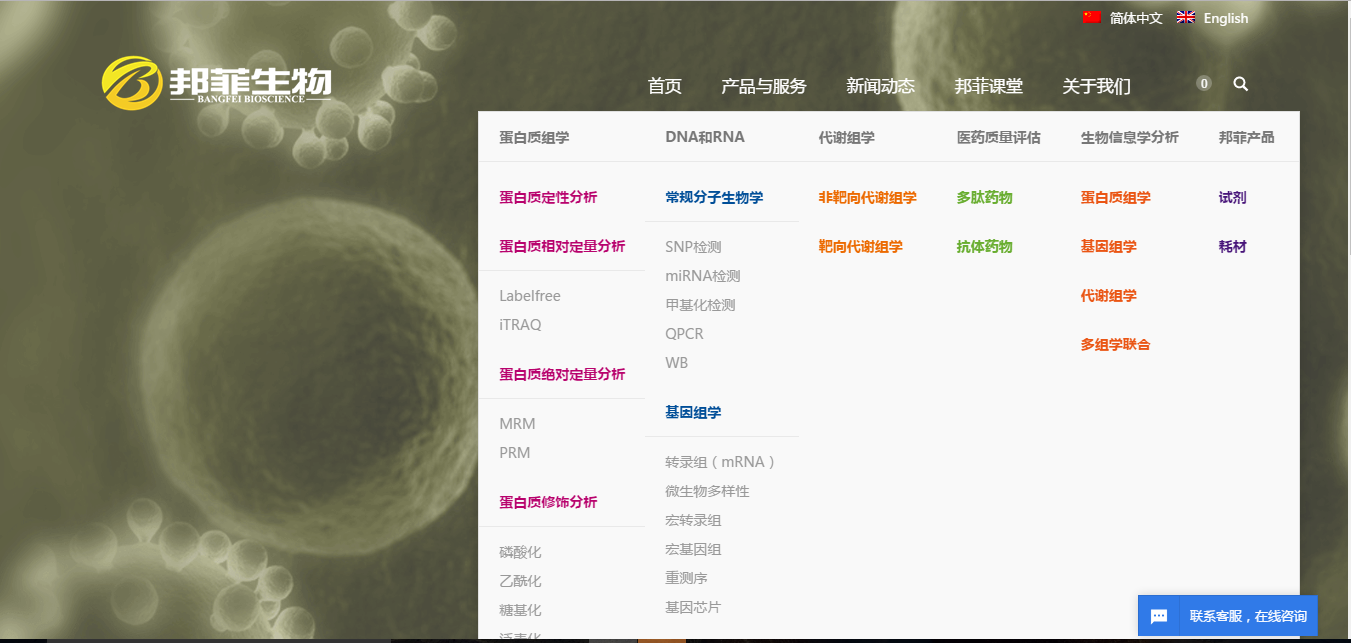The height and width of the screenshot is (643, 1351).
Task: Go to 首页 in navigation
Action: click(x=664, y=86)
